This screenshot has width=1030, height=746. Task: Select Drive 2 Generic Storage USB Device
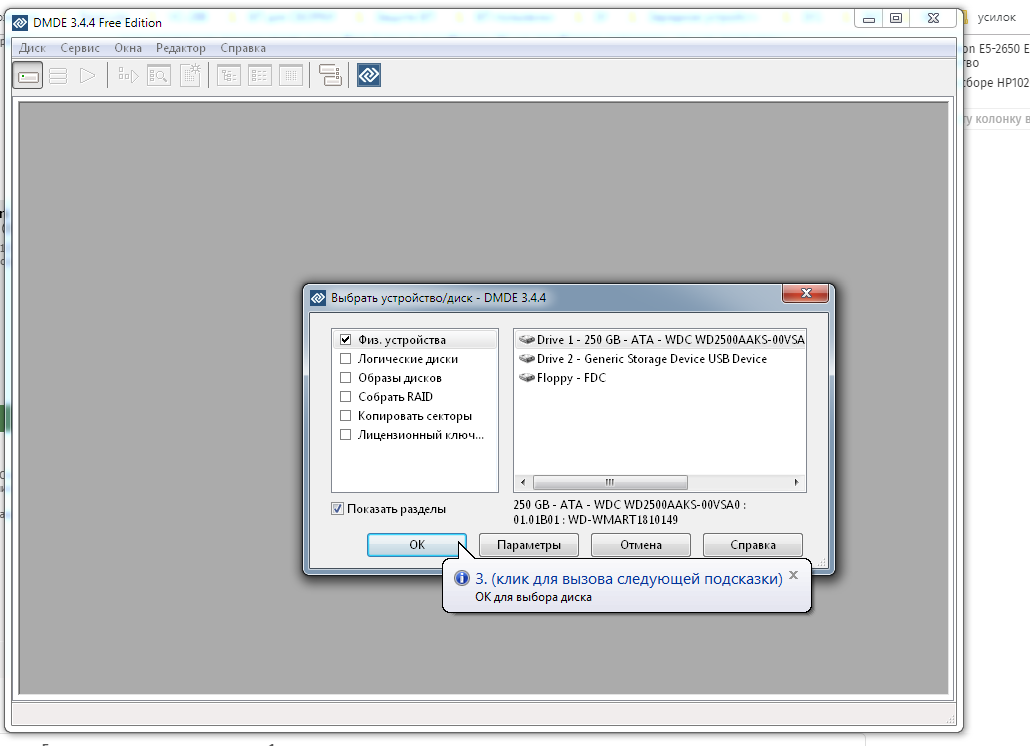pos(651,359)
